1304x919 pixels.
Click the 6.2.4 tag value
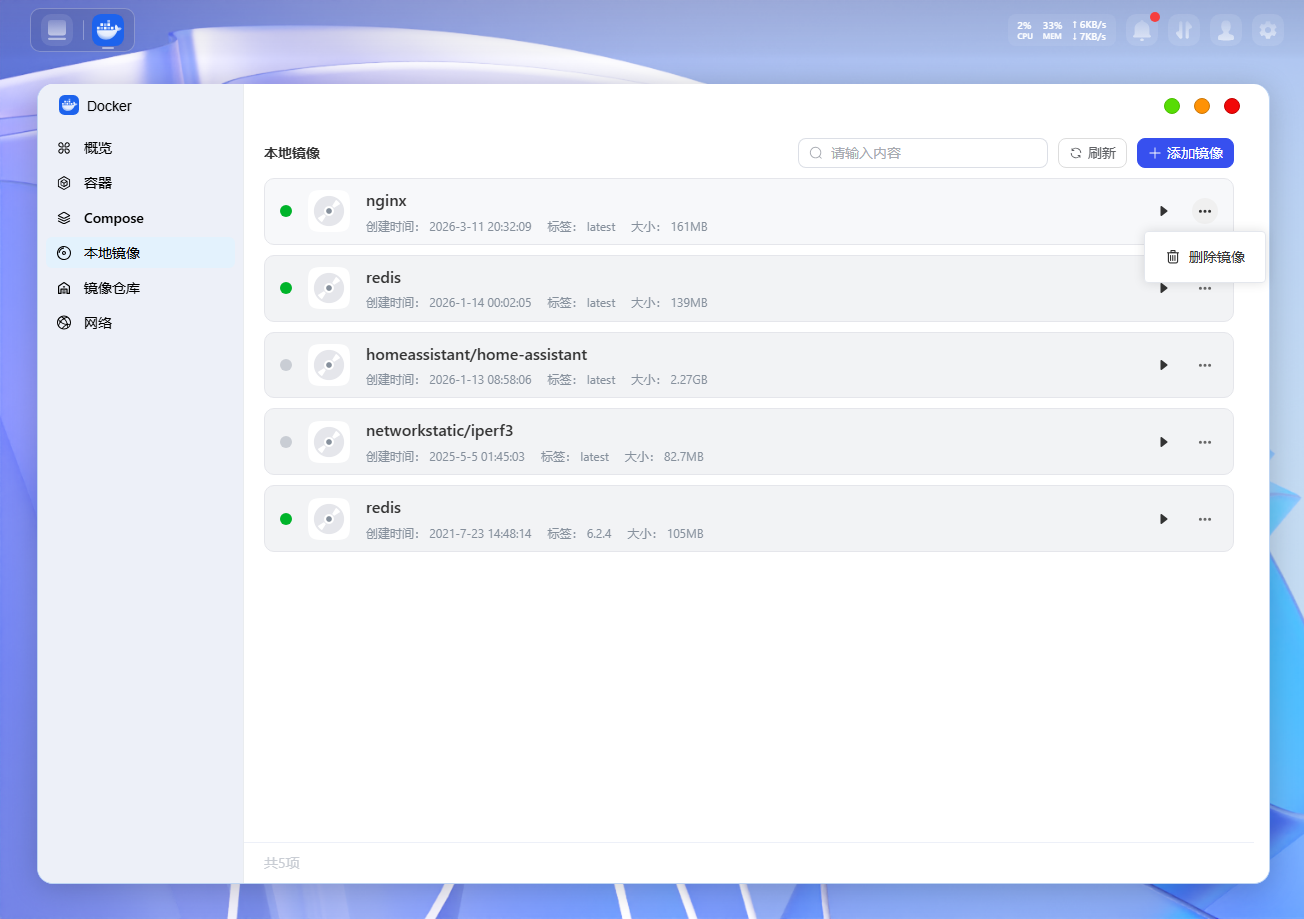(599, 534)
